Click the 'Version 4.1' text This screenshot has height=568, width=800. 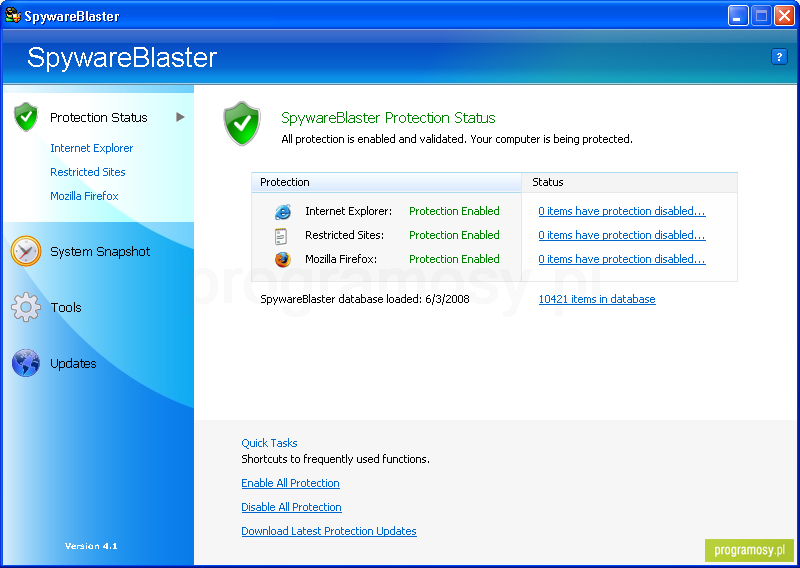[x=91, y=546]
